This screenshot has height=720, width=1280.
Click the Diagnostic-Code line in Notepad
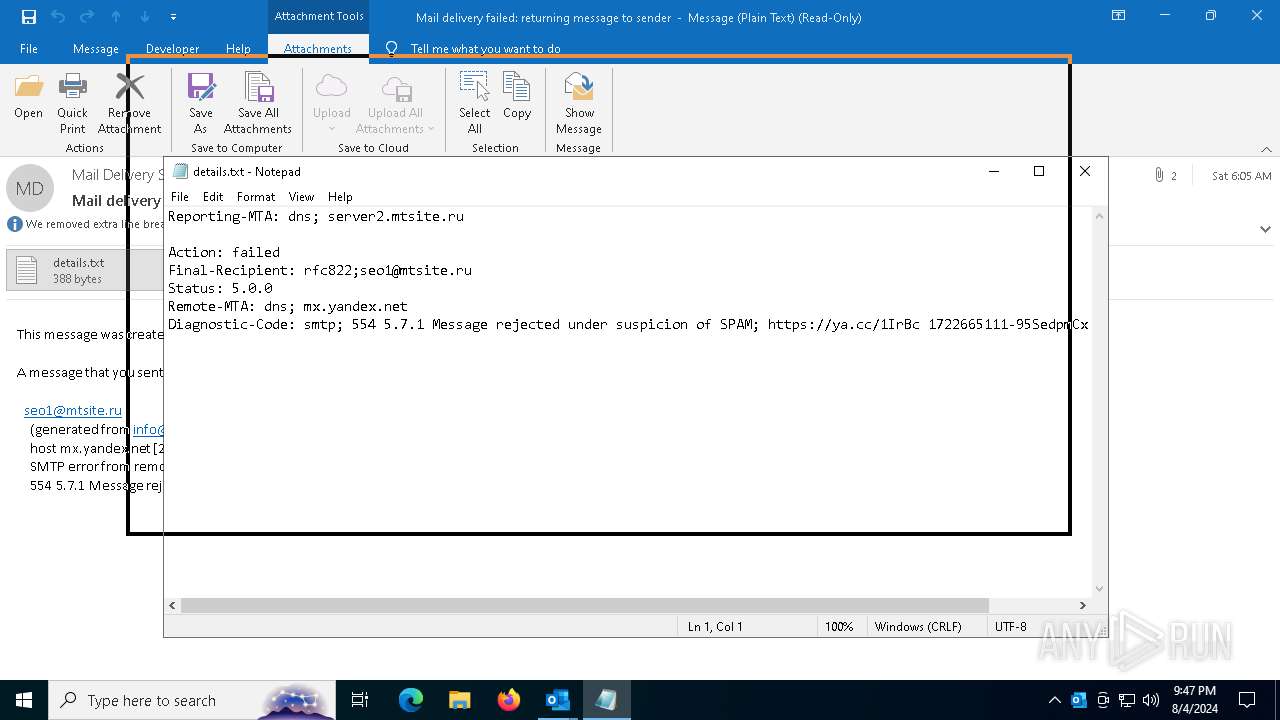pyautogui.click(x=628, y=324)
